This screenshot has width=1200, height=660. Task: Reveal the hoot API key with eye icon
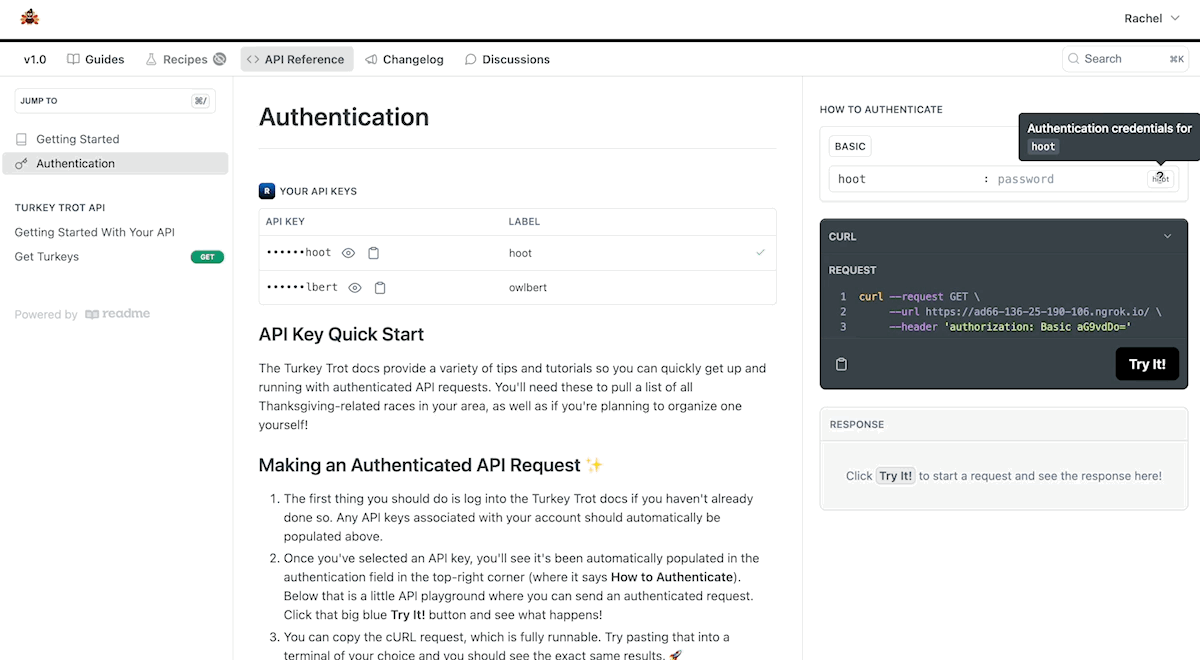tap(348, 253)
